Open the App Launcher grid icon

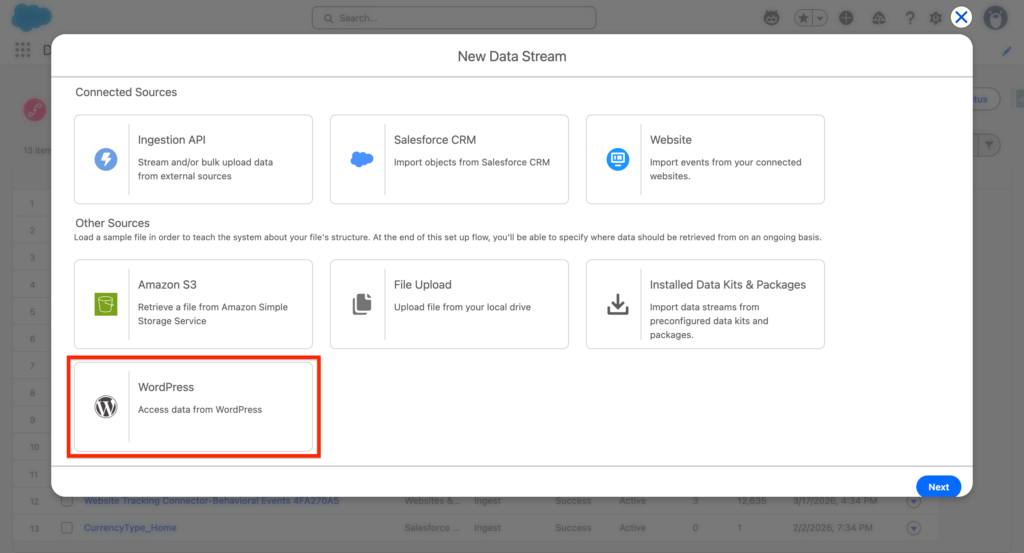[x=22, y=50]
